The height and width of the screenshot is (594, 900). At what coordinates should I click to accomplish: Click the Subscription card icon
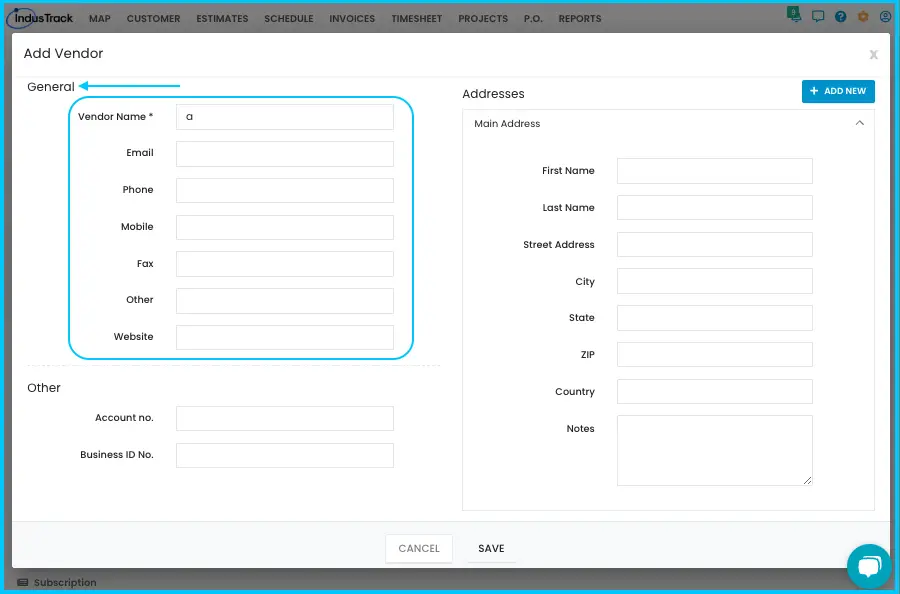click(22, 583)
